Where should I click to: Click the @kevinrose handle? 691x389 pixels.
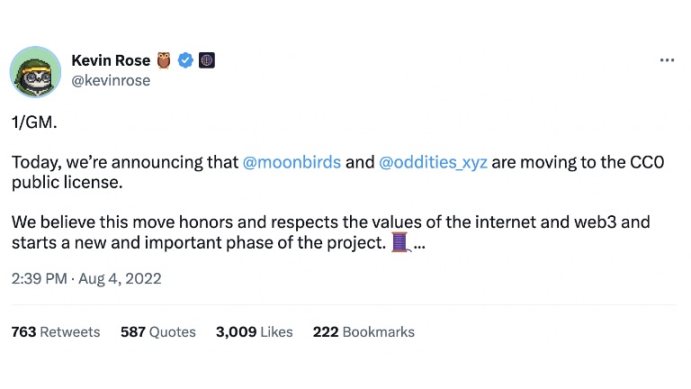[111, 81]
